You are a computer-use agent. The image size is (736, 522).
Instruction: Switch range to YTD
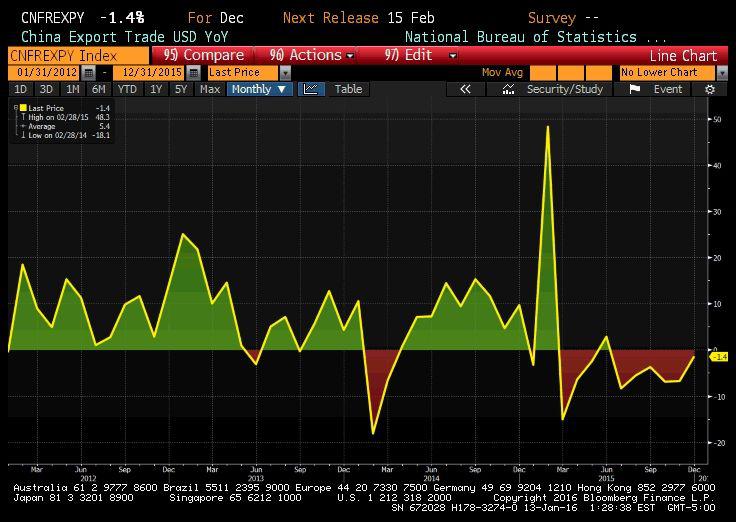point(127,89)
